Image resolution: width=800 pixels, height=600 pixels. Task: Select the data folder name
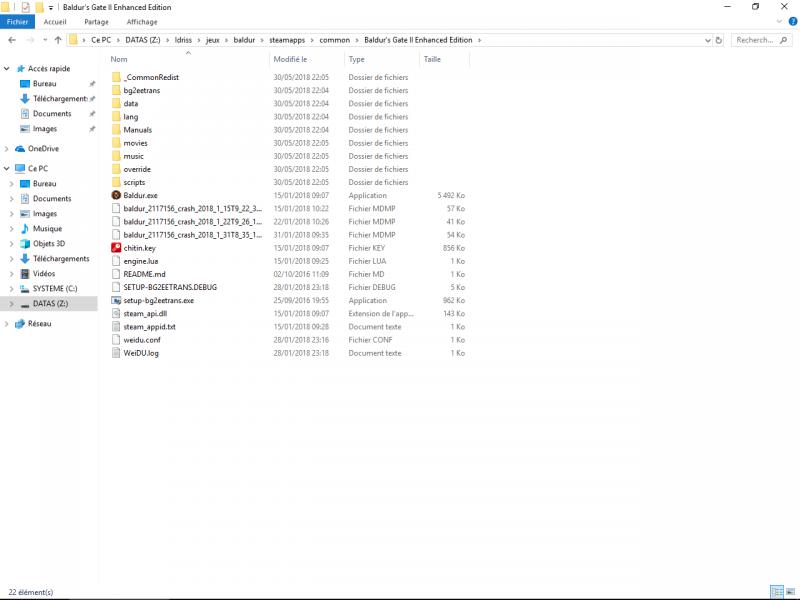click(x=131, y=104)
